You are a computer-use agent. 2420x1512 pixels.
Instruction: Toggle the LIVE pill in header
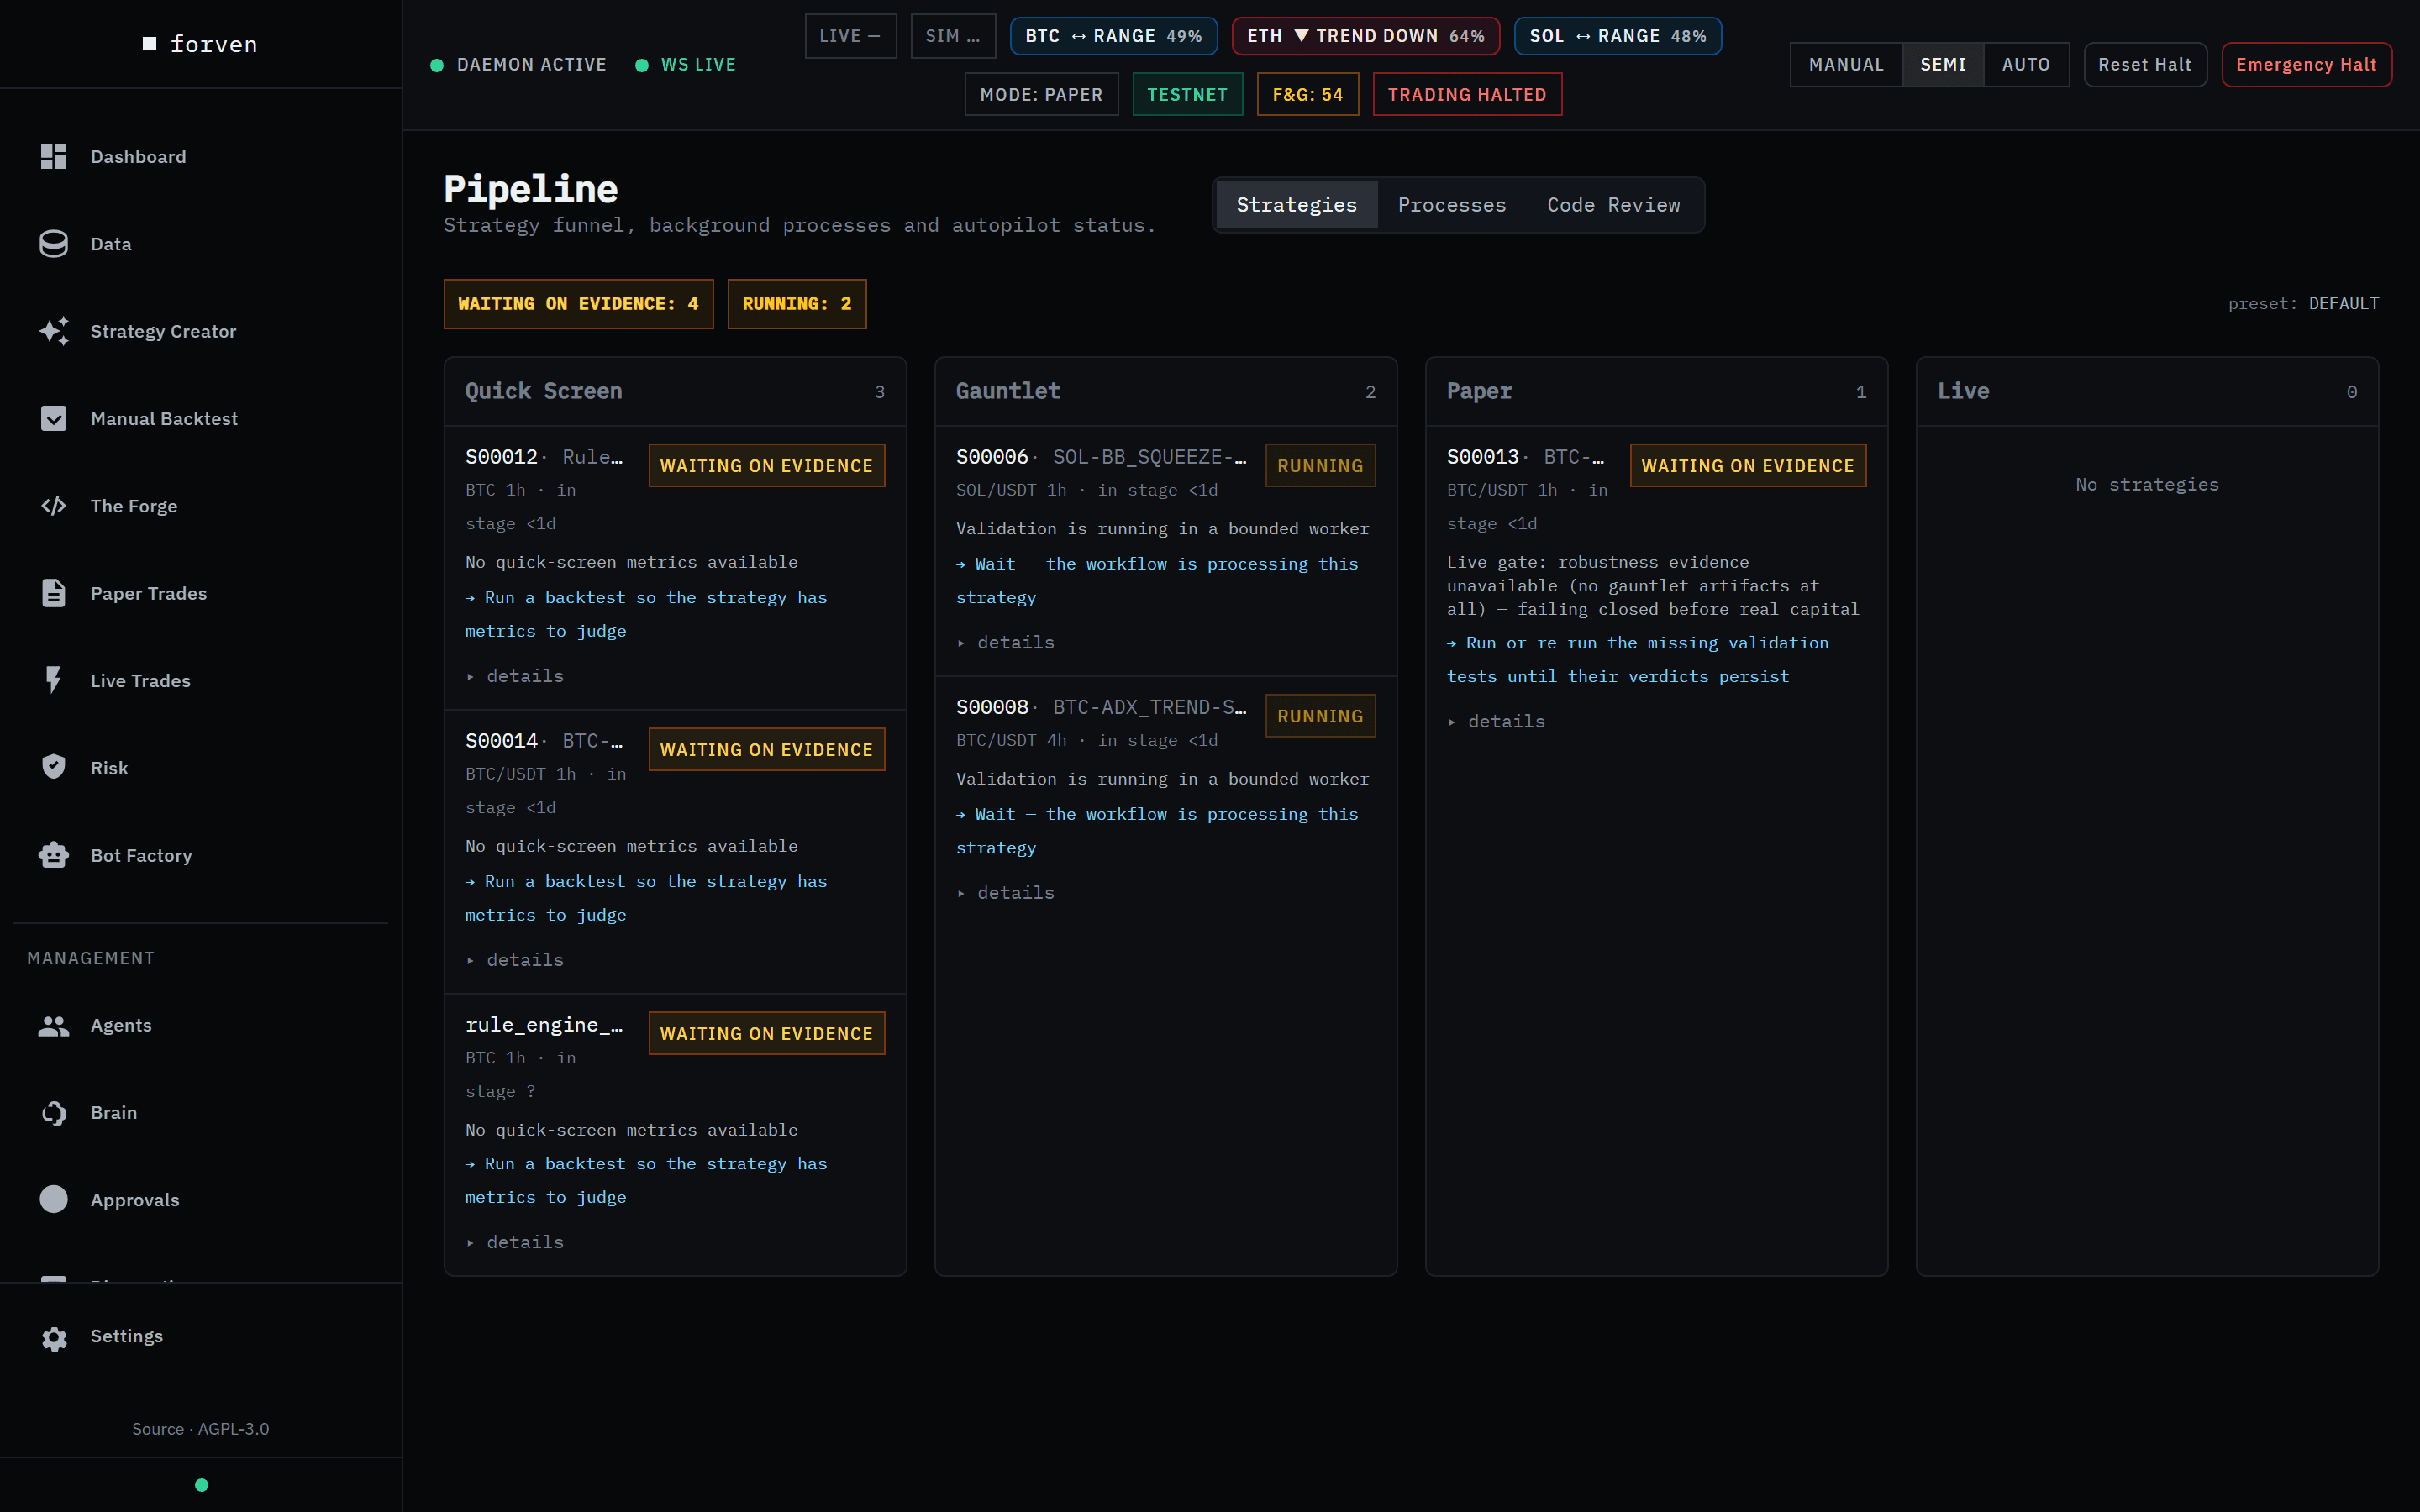coord(850,36)
